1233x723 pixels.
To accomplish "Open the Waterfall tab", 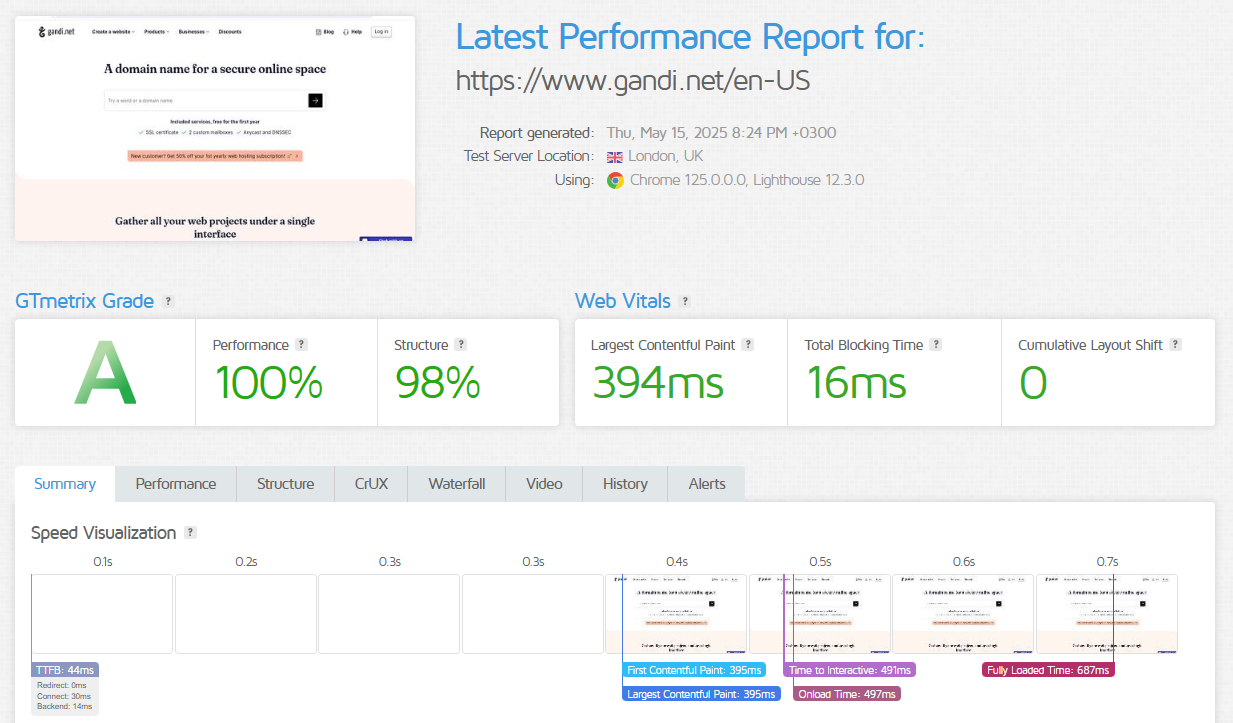I will tap(457, 484).
